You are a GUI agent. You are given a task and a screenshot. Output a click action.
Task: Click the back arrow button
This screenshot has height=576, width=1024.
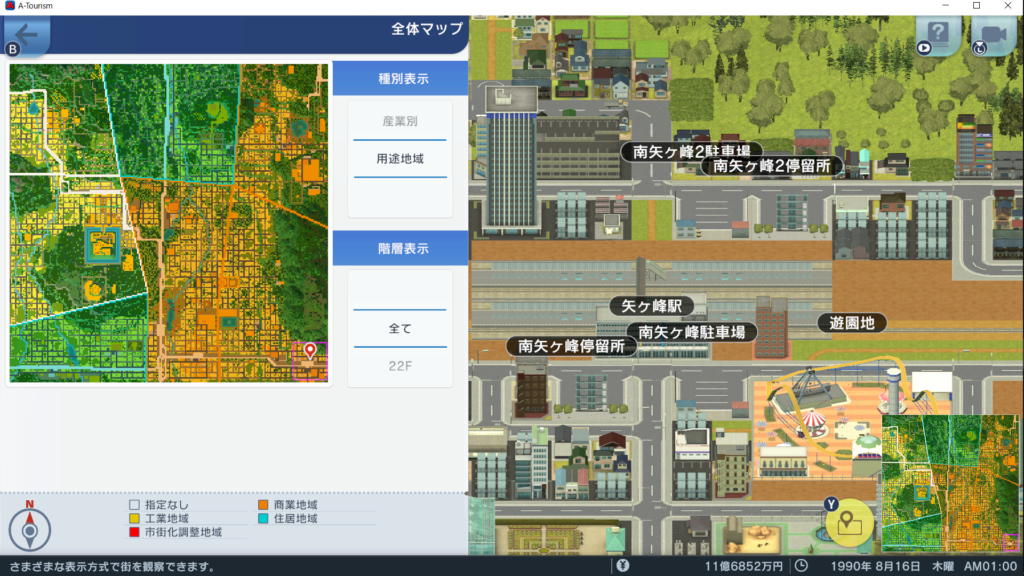click(x=24, y=35)
